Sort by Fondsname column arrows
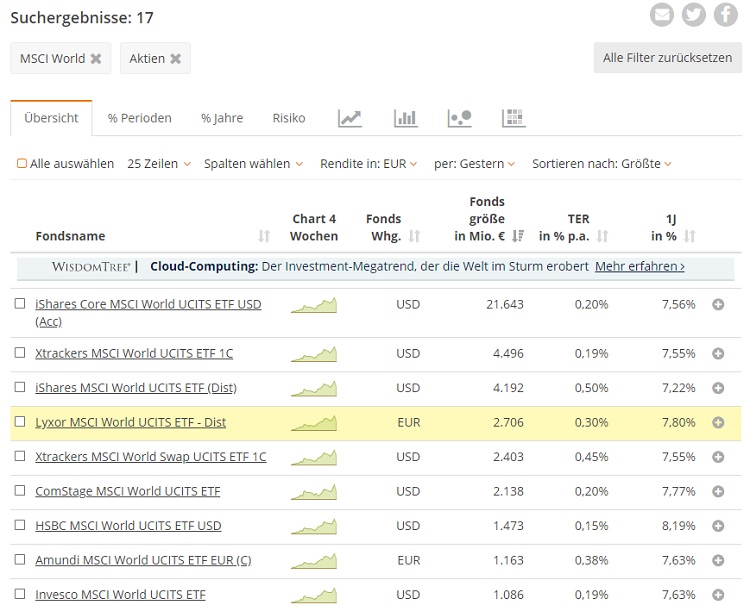 [x=264, y=236]
